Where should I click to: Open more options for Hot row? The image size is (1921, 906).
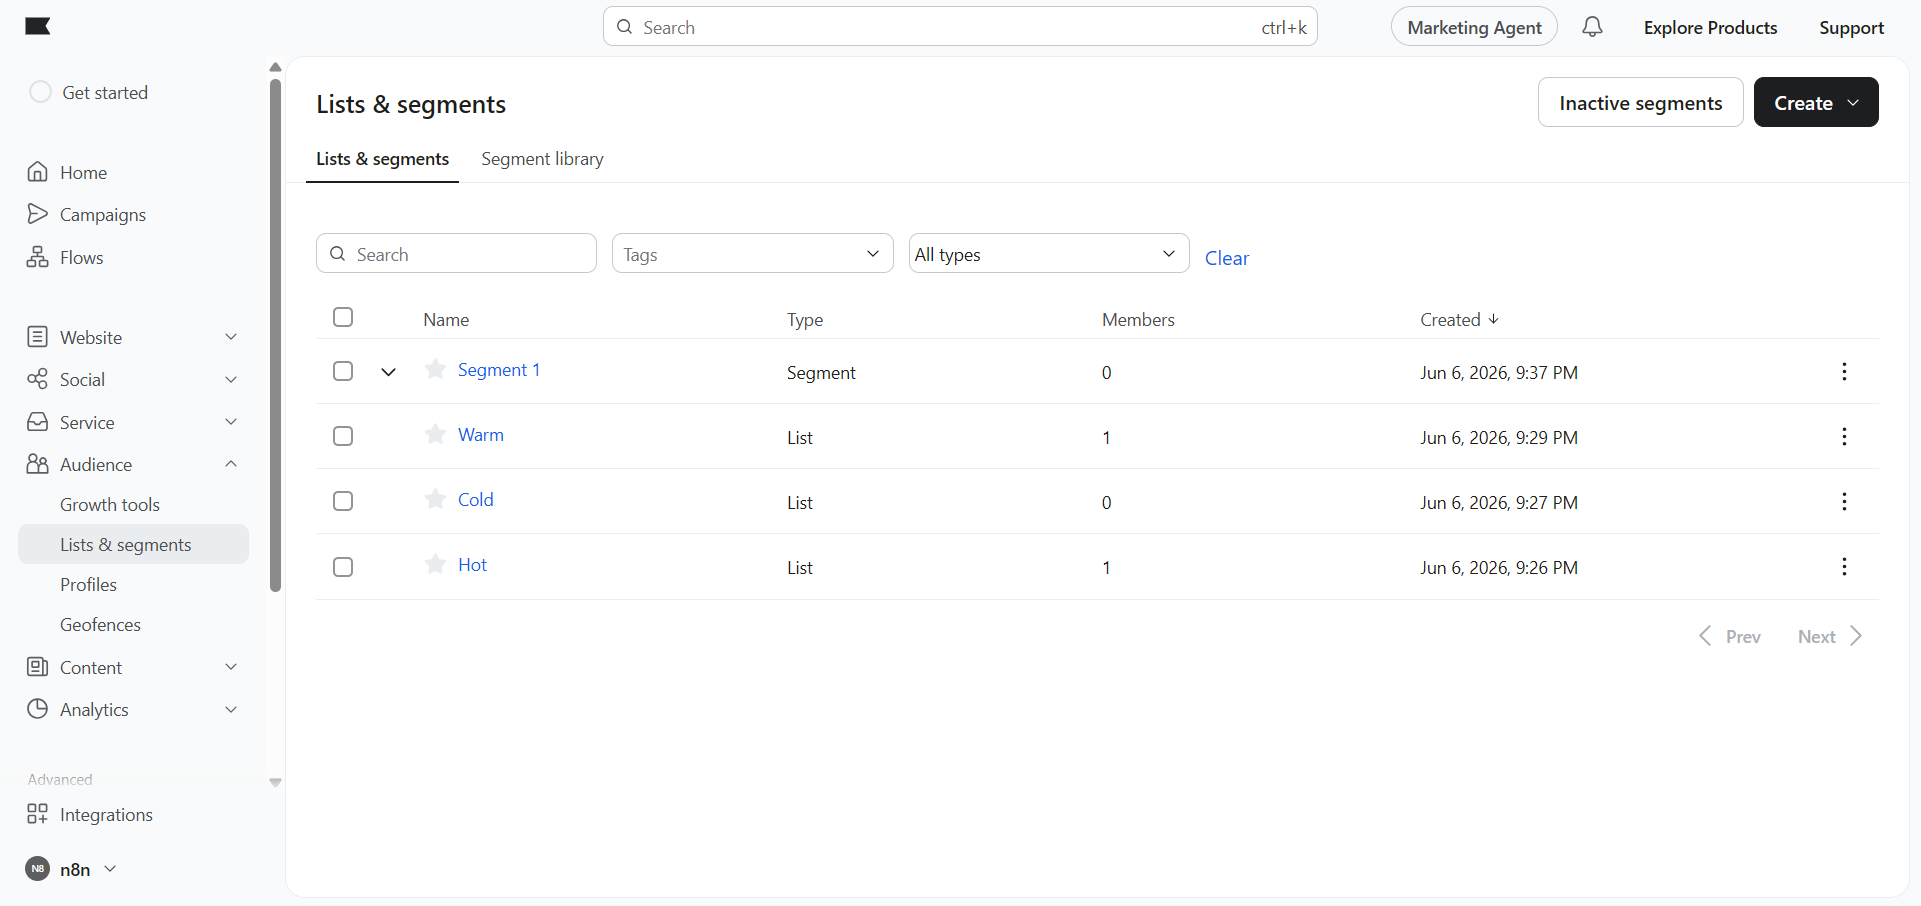(1844, 567)
